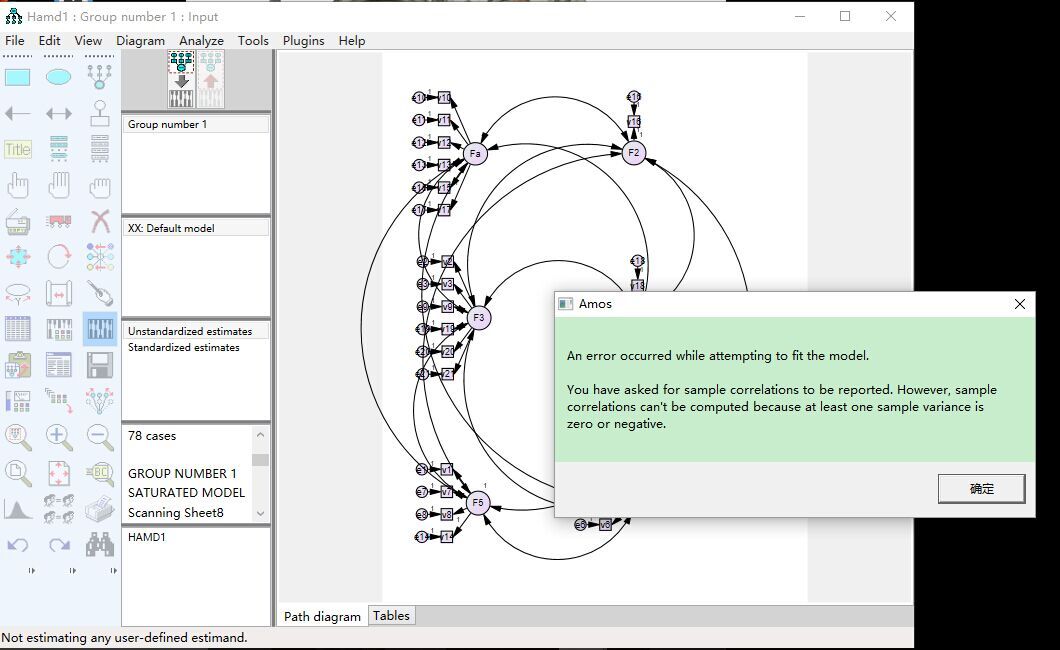Show degrees of freedom bell-curve icon
Viewport: 1060px width, 650px height.
(18, 509)
